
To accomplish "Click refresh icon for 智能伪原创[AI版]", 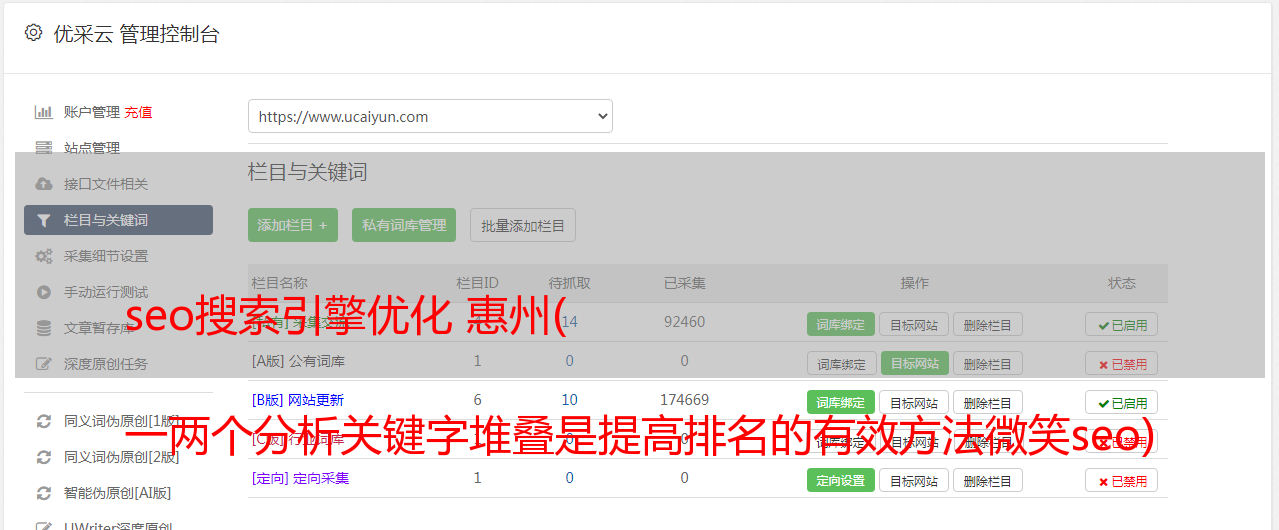I will point(43,493).
